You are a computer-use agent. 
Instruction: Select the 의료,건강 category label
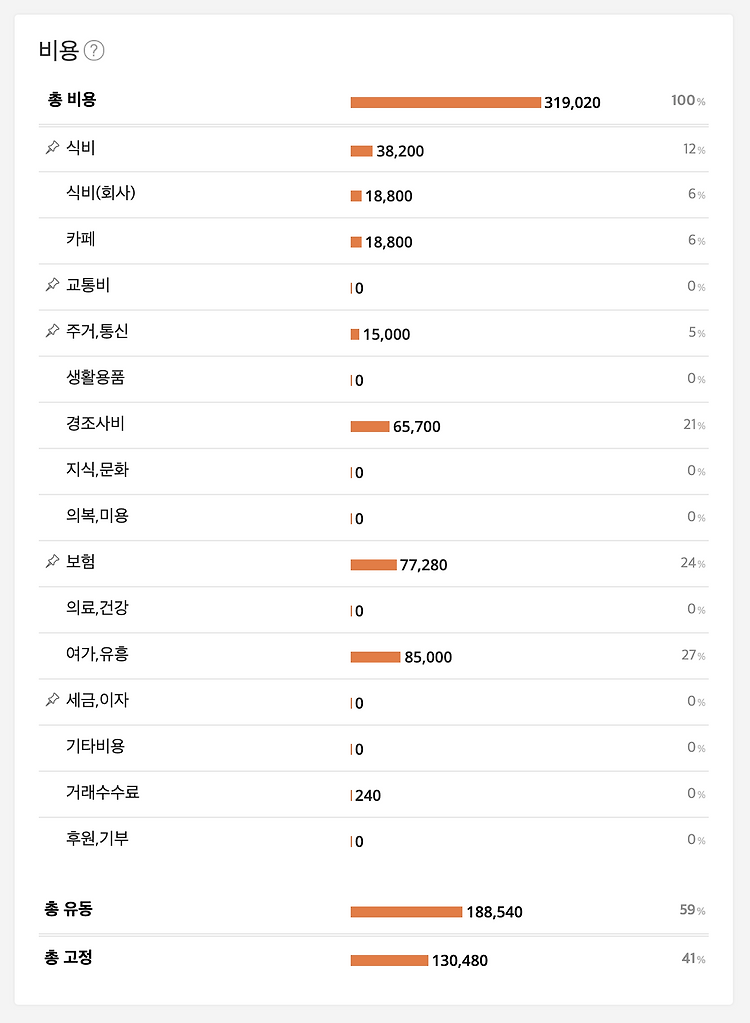pyautogui.click(x=97, y=608)
